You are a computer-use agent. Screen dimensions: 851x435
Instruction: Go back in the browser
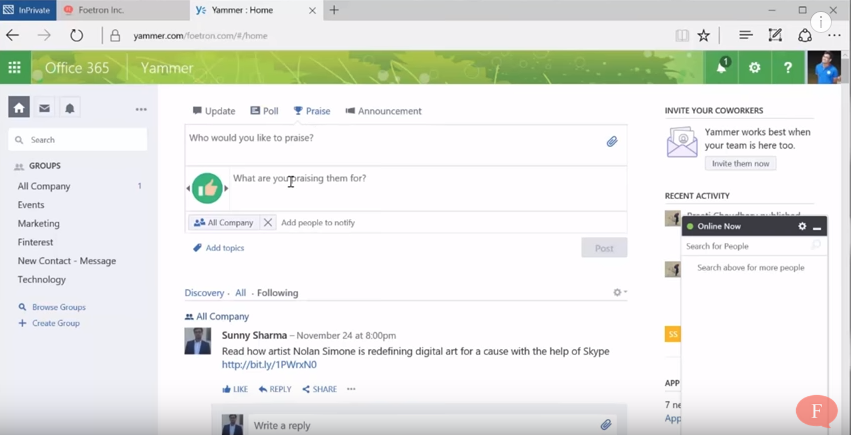[x=12, y=36]
